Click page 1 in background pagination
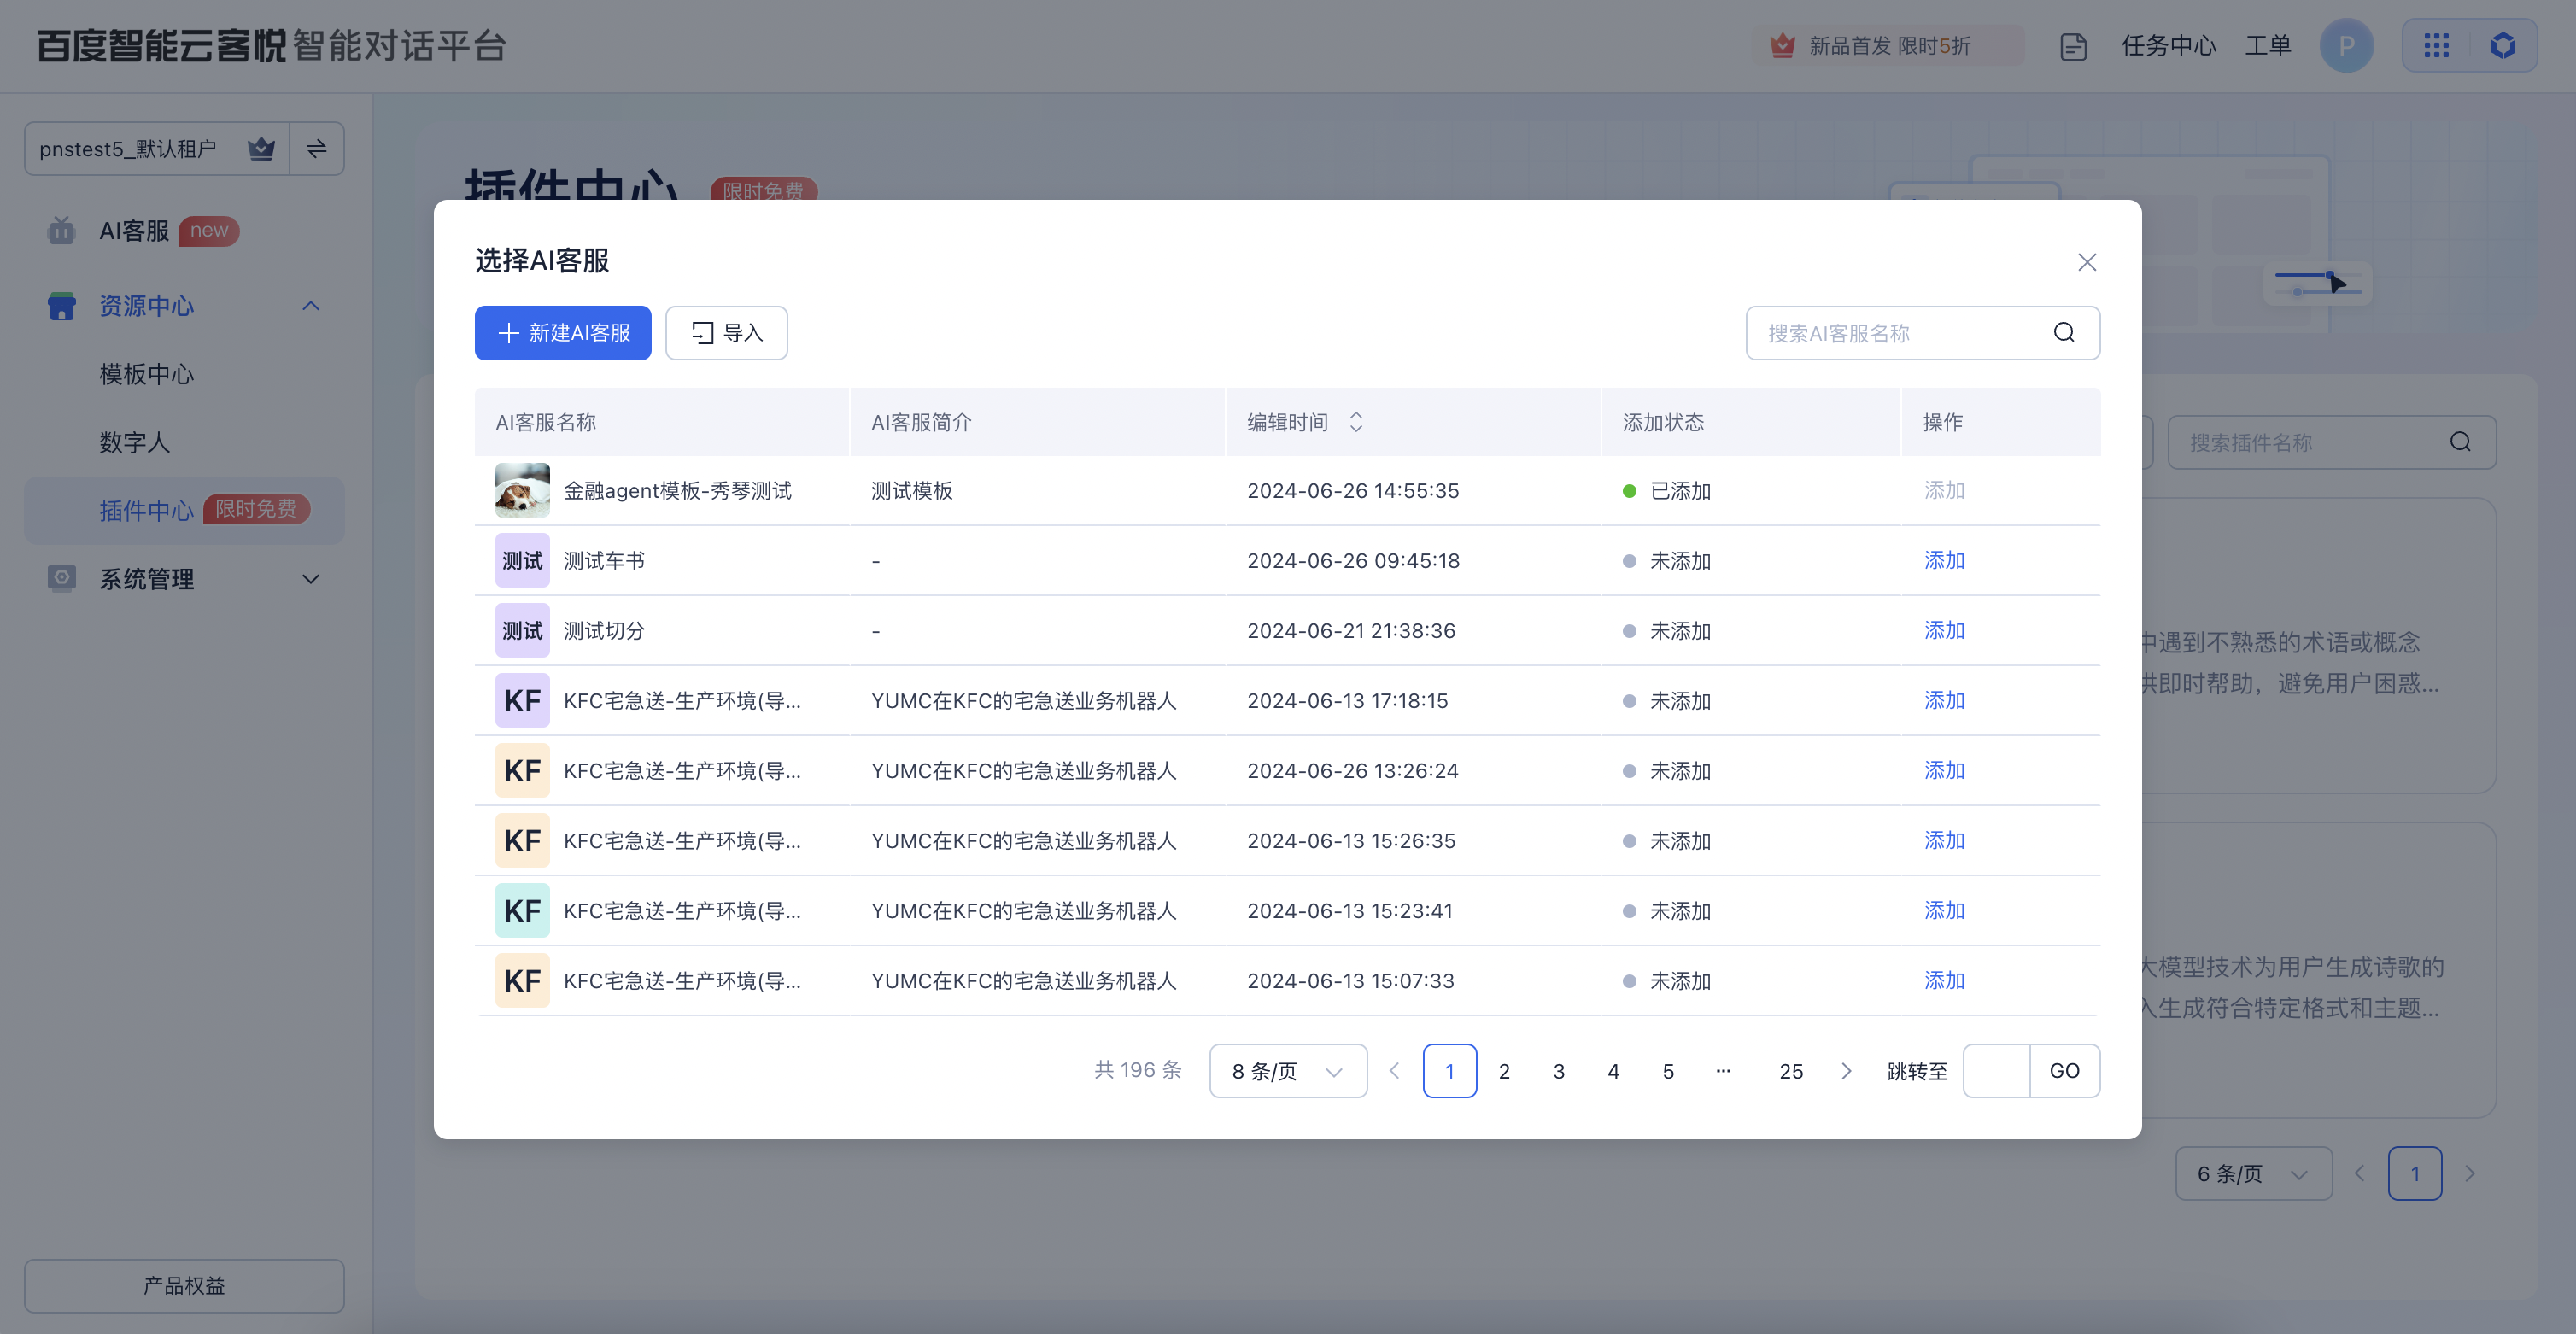 [2414, 1173]
